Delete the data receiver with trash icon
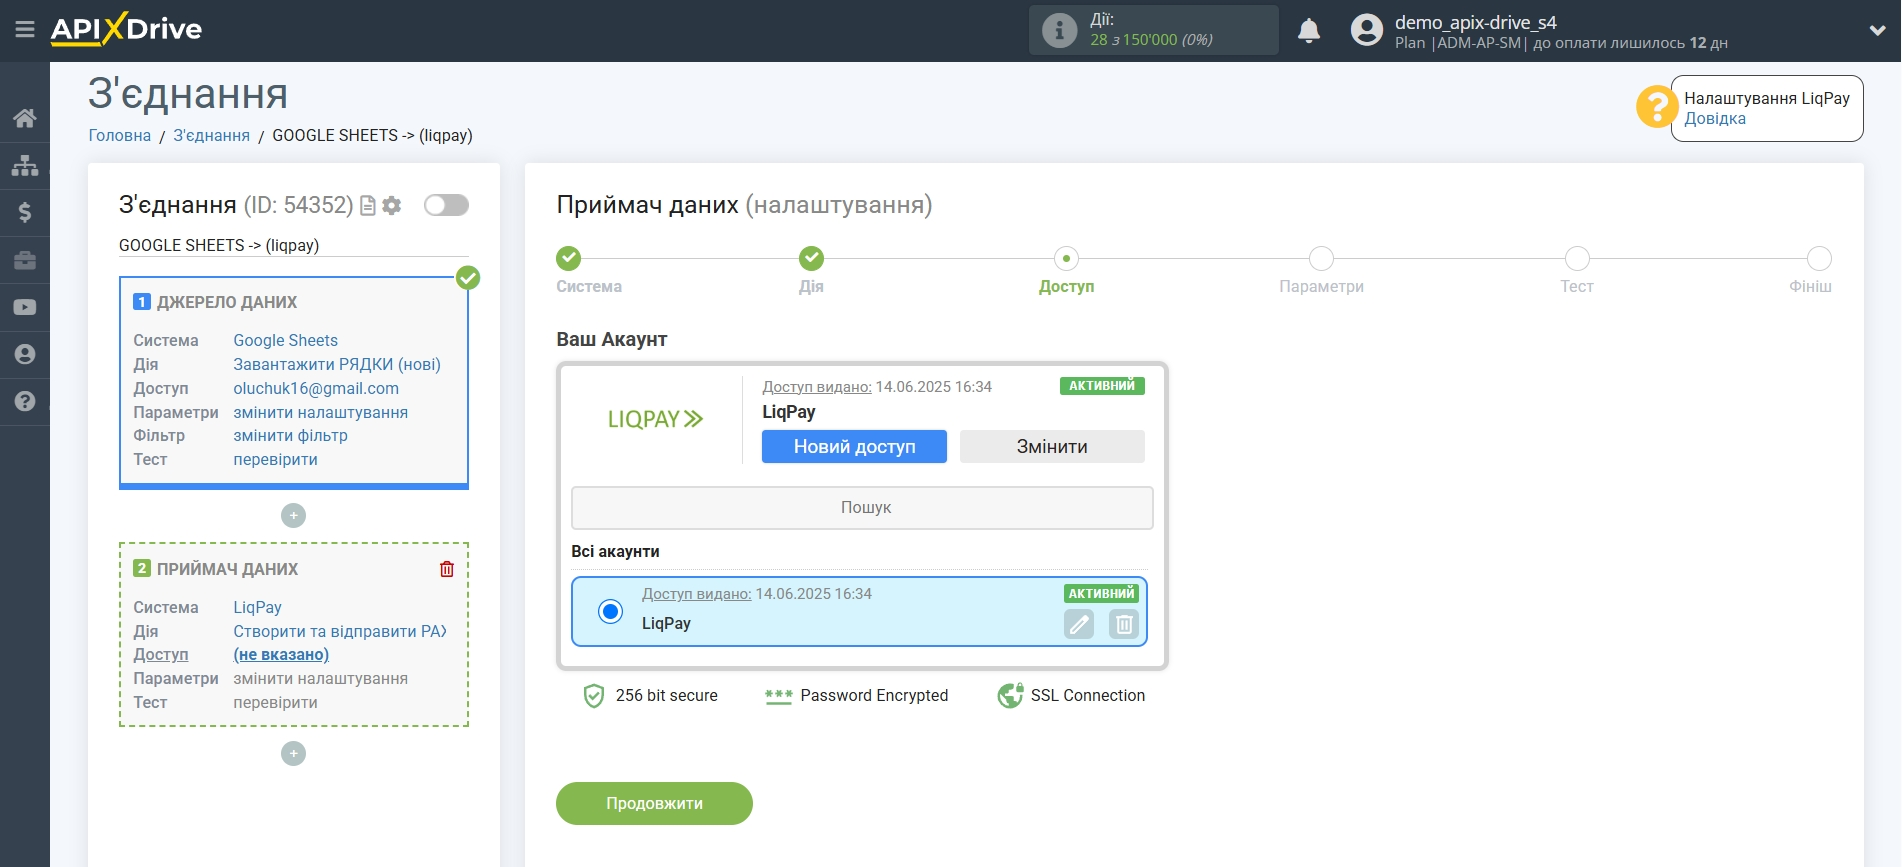This screenshot has height=867, width=1902. click(x=447, y=569)
